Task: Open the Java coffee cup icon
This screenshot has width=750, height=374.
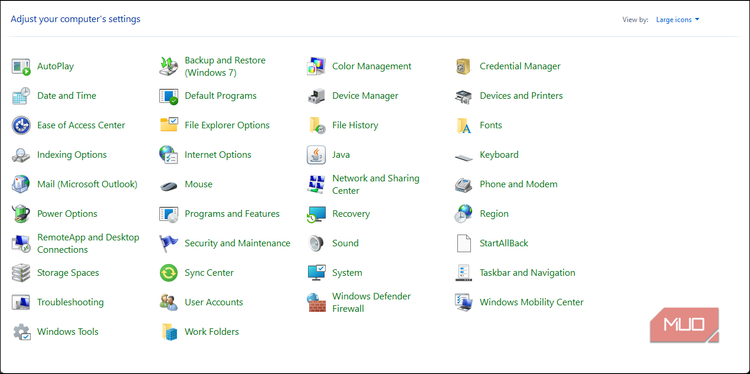Action: pos(316,155)
